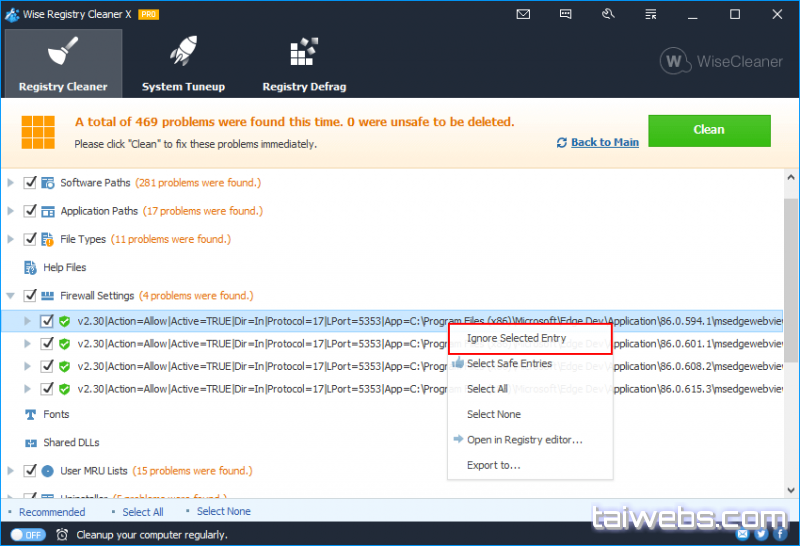This screenshot has height=546, width=800.
Task: Select Open in Registry editor menu item
Action: tap(524, 439)
